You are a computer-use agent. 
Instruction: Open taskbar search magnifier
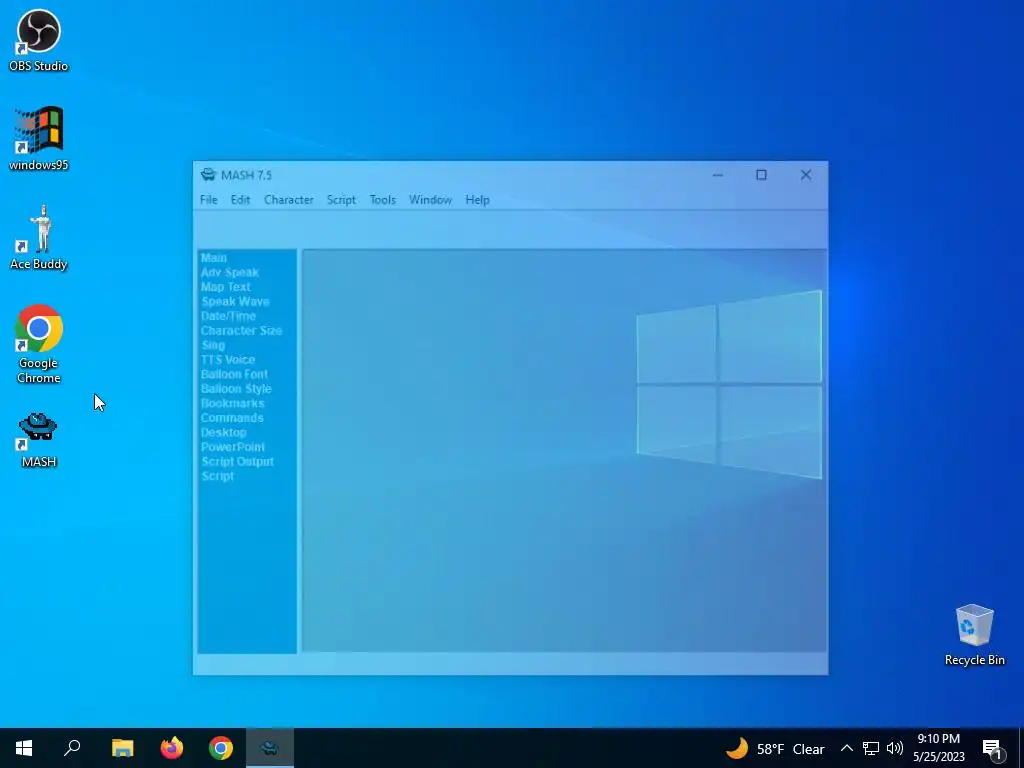point(72,748)
